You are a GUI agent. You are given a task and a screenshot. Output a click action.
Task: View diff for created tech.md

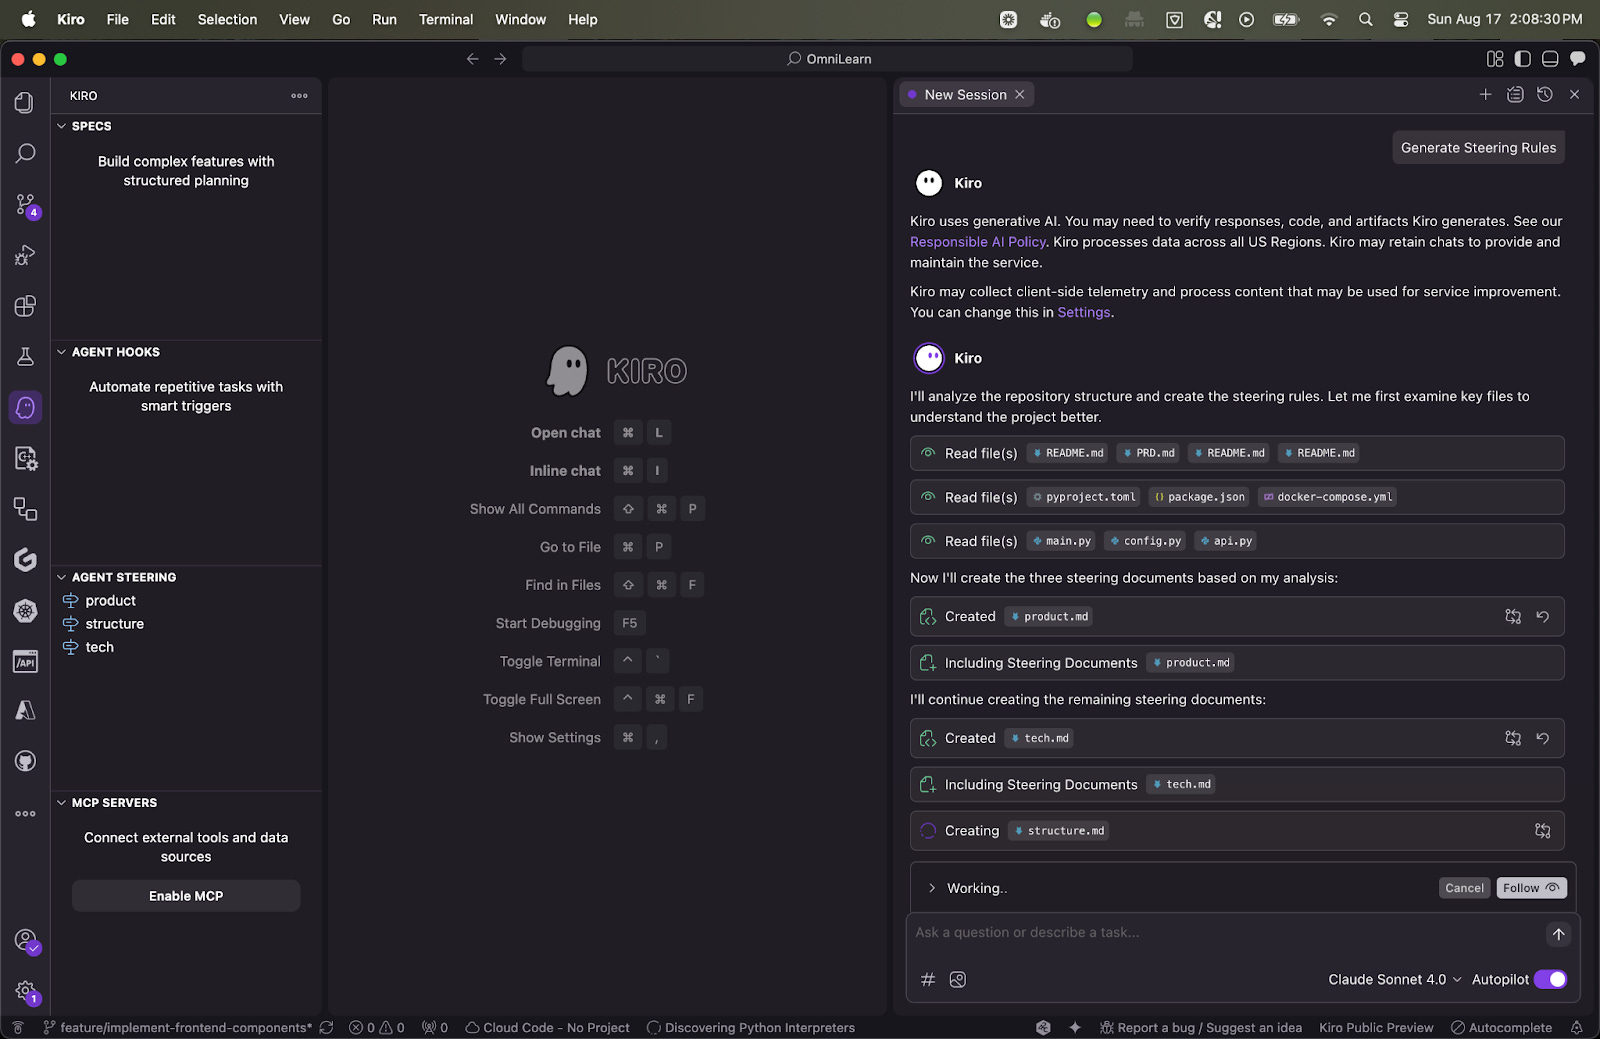coord(1513,738)
